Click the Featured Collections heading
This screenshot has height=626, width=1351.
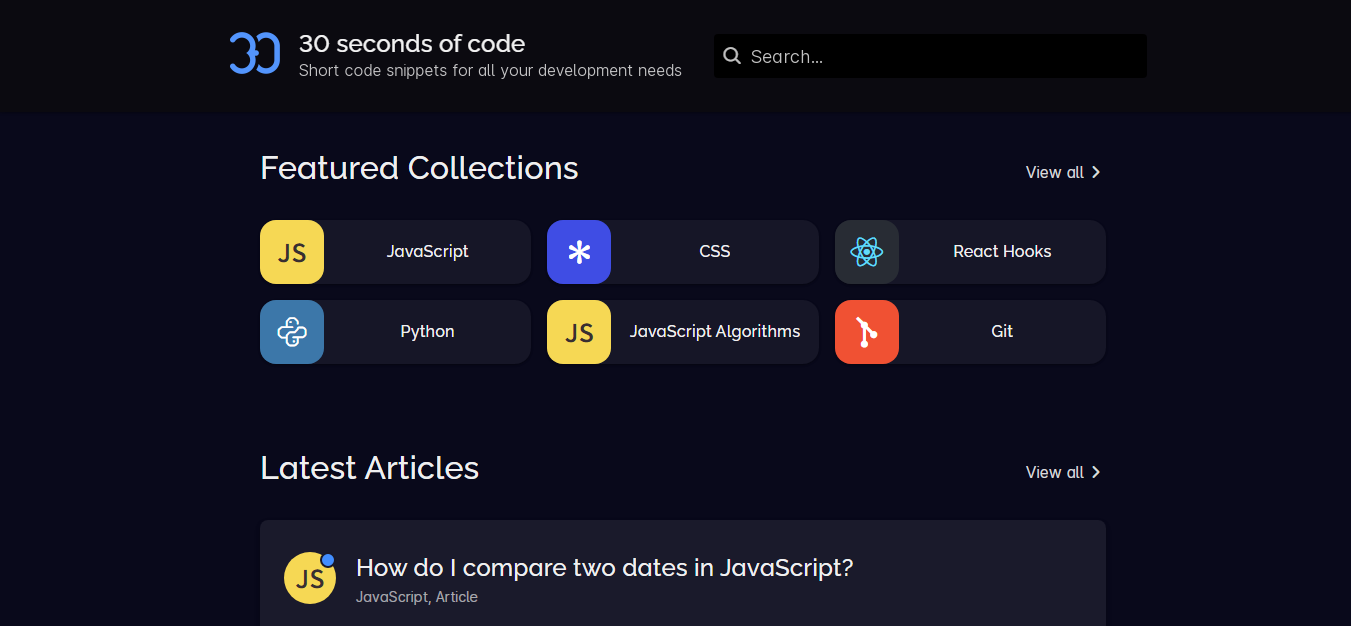tap(419, 168)
